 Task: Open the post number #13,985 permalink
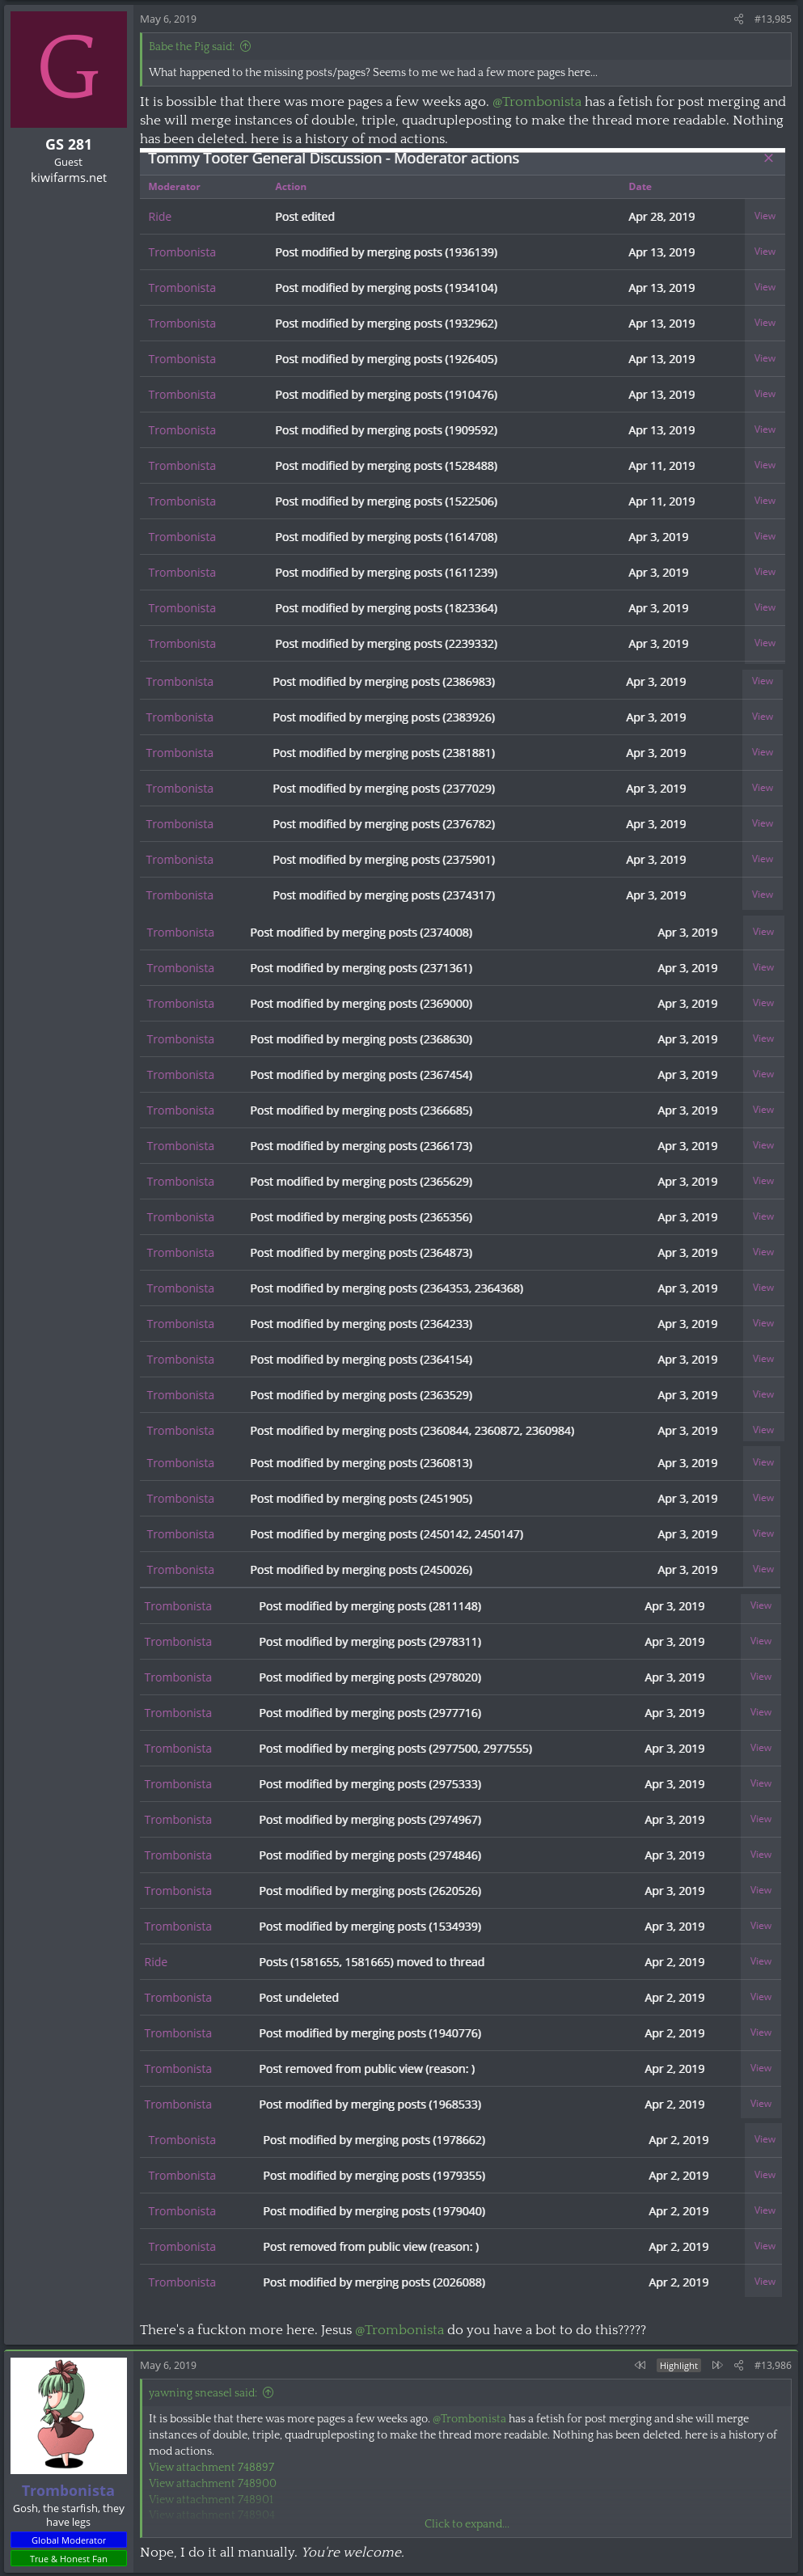tap(772, 19)
